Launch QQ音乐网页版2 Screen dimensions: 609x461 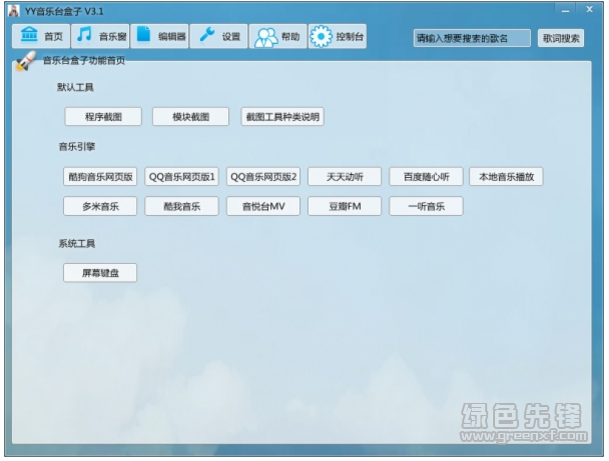tap(263, 177)
